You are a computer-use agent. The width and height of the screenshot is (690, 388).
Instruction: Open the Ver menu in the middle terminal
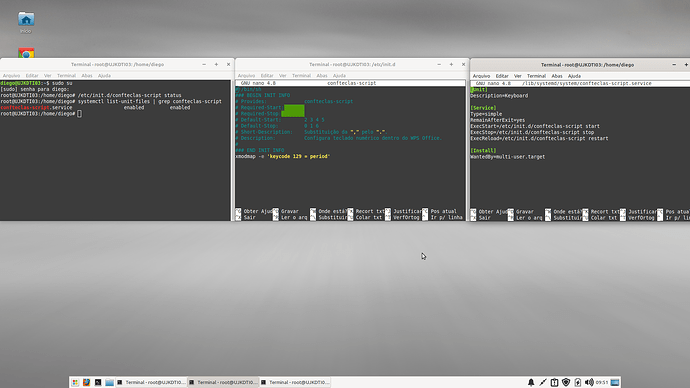283,76
